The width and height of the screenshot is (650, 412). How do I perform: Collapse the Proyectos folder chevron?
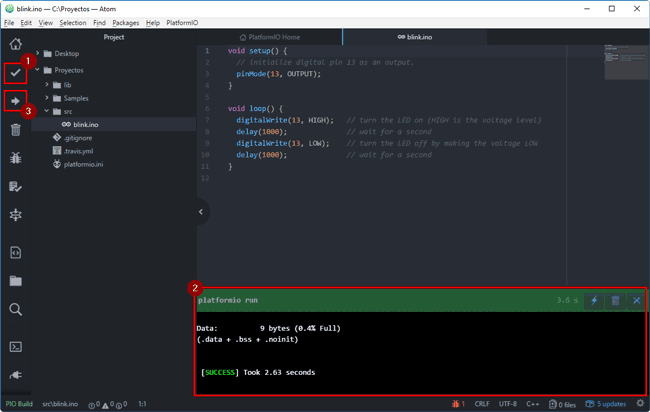click(x=38, y=70)
